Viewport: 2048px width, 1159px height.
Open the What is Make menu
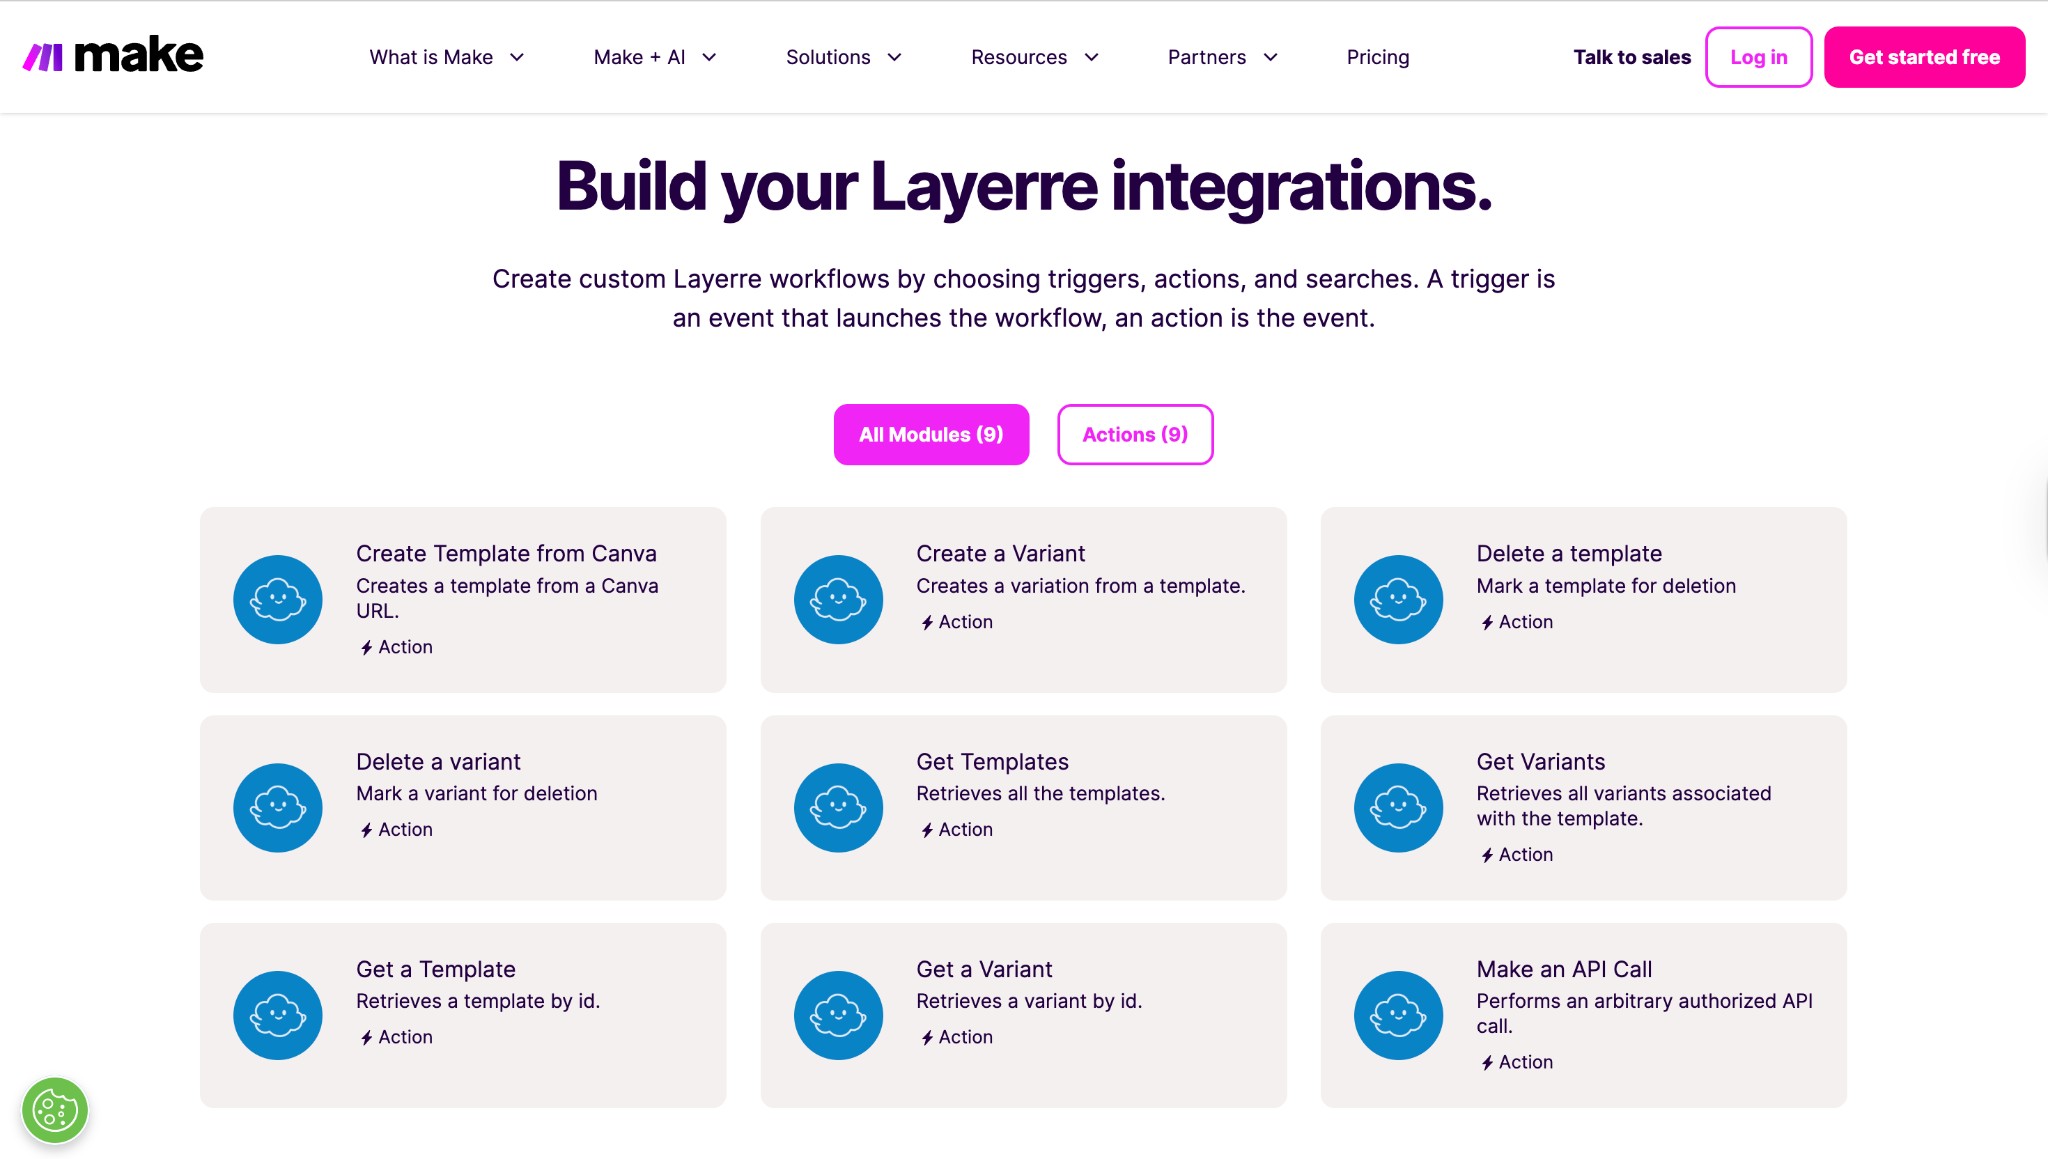(x=446, y=57)
